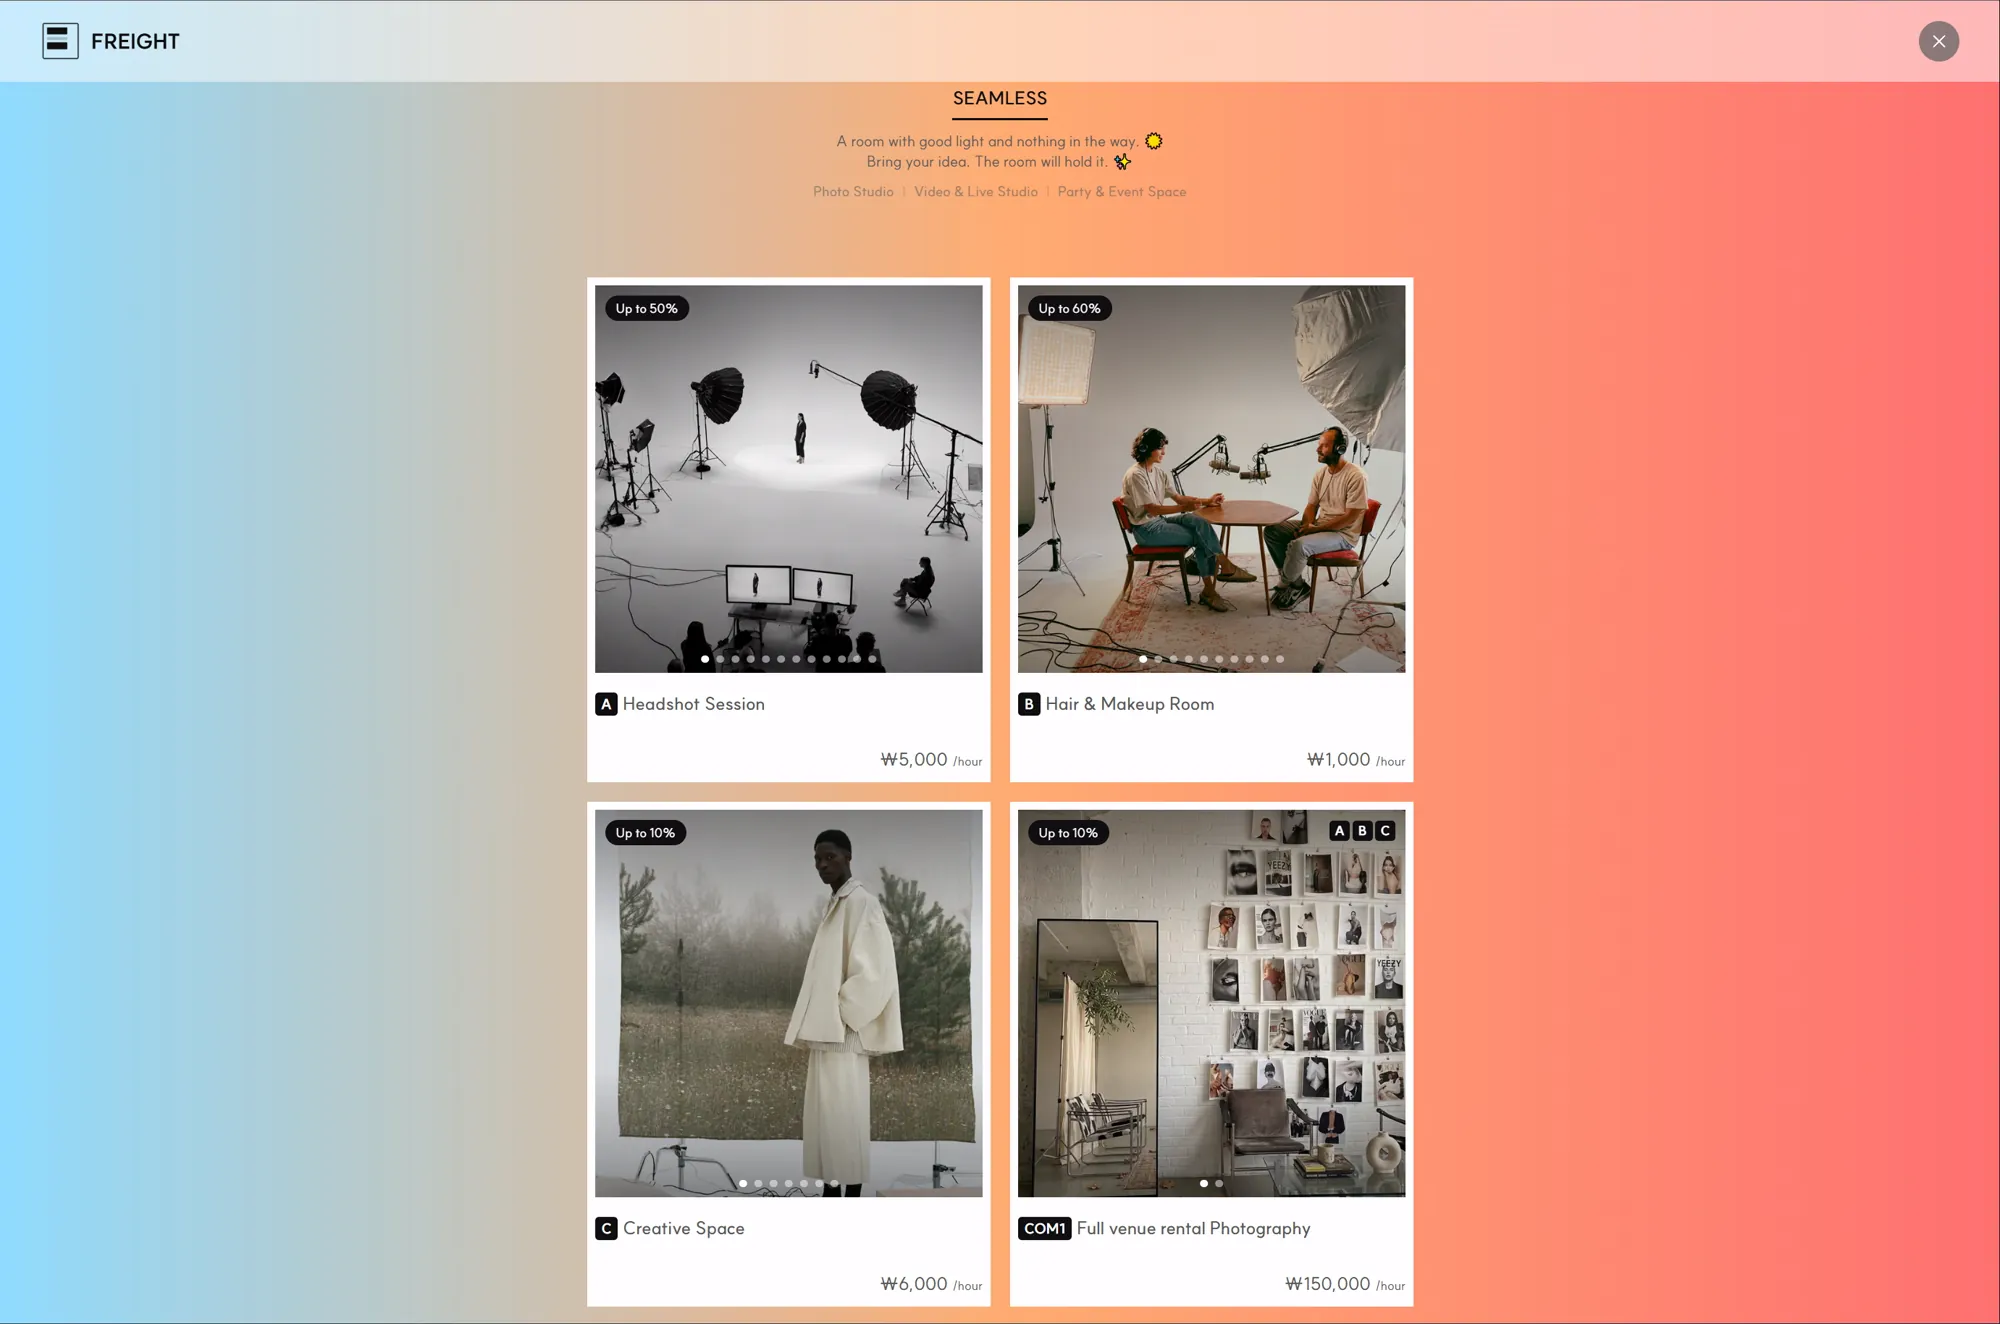2000x1324 pixels.
Task: Click the COM1 icon beside Full venue rental
Action: pos(1044,1228)
